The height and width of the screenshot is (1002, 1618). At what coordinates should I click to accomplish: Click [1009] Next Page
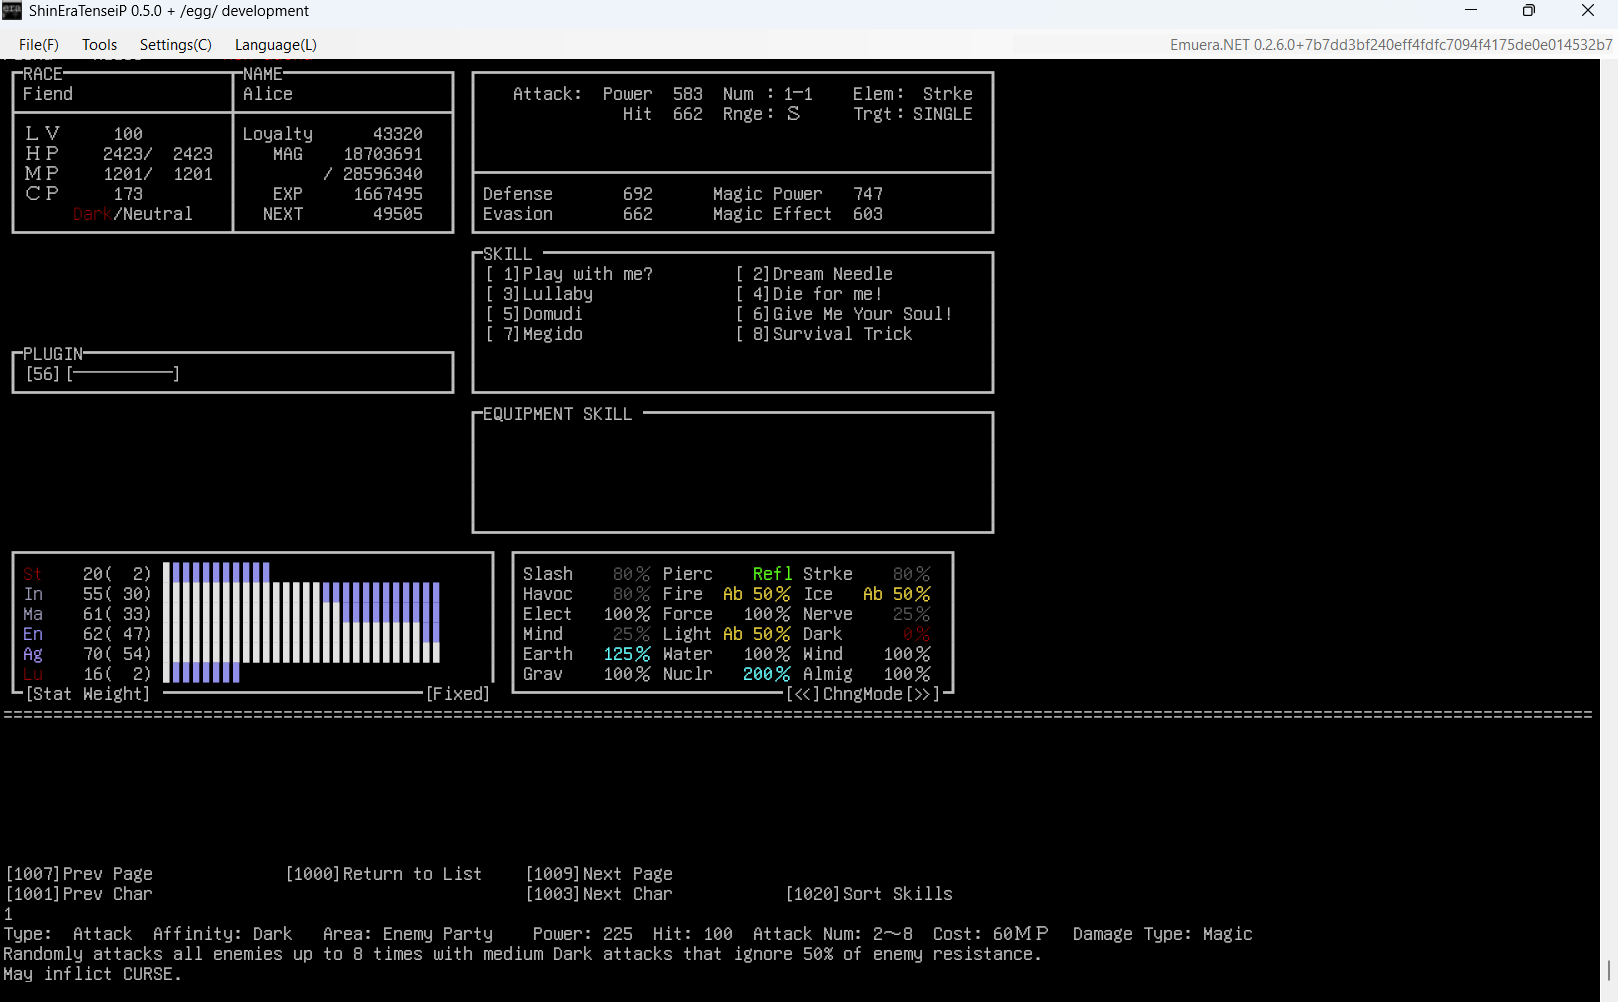click(599, 874)
